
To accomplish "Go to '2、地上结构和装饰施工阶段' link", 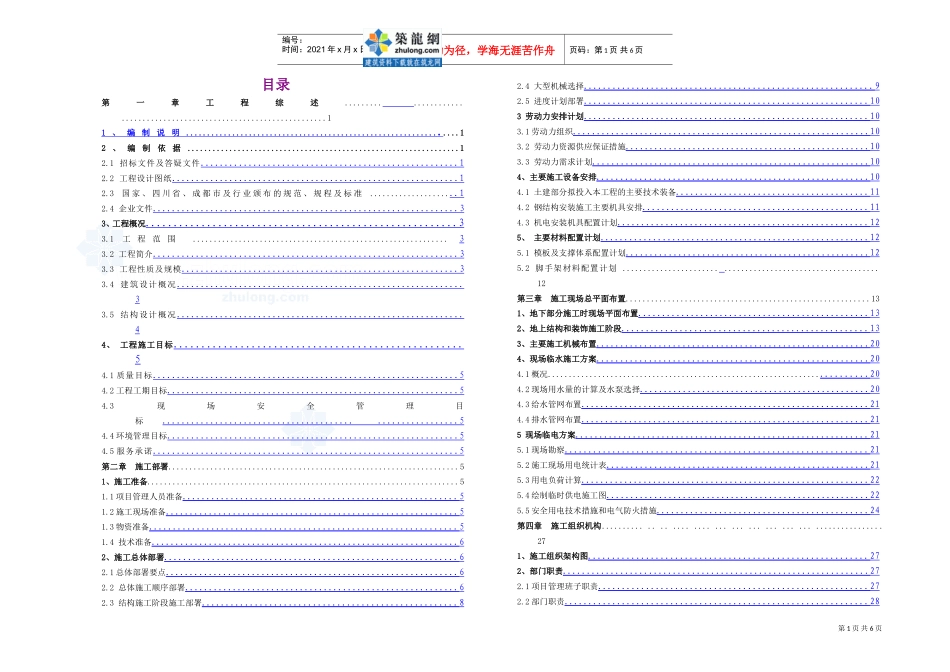I will [x=698, y=328].
